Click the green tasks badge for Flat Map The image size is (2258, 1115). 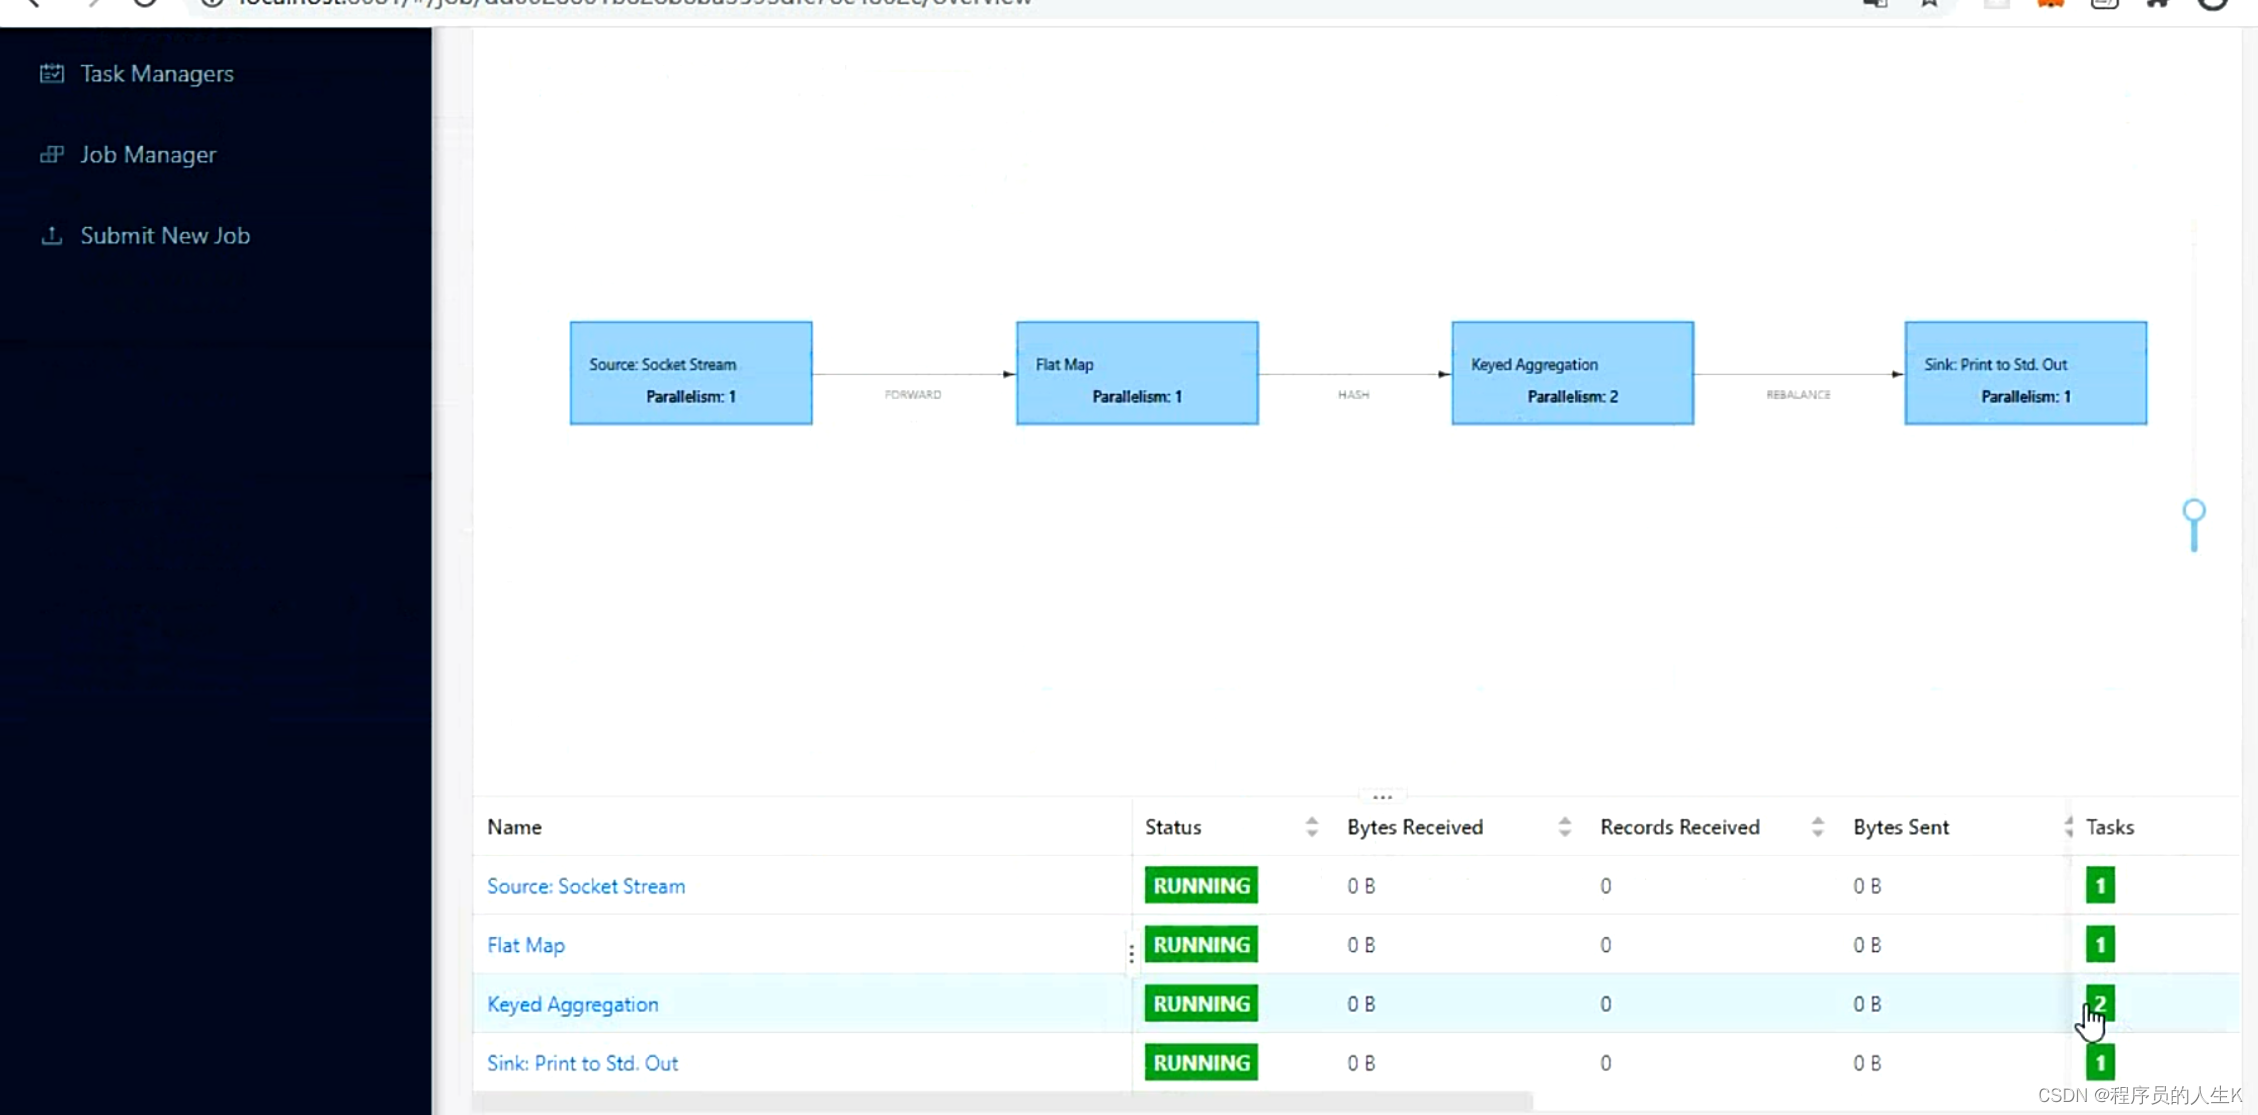[x=2099, y=945]
